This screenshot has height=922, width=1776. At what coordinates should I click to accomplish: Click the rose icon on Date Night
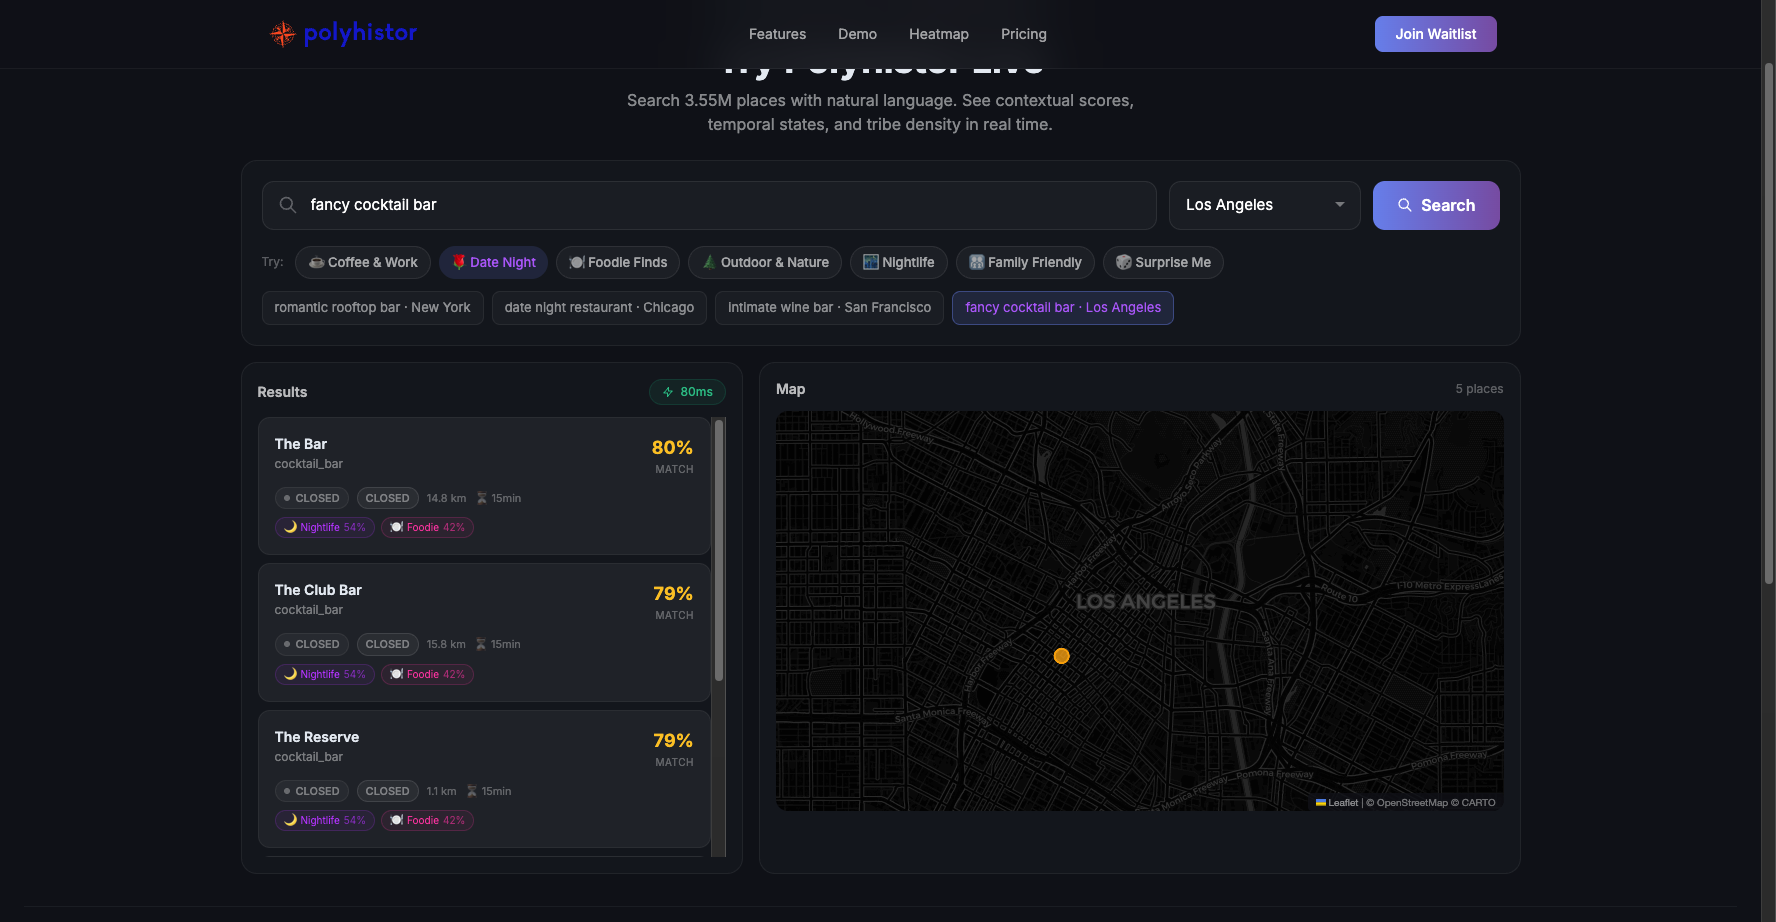[459, 262]
